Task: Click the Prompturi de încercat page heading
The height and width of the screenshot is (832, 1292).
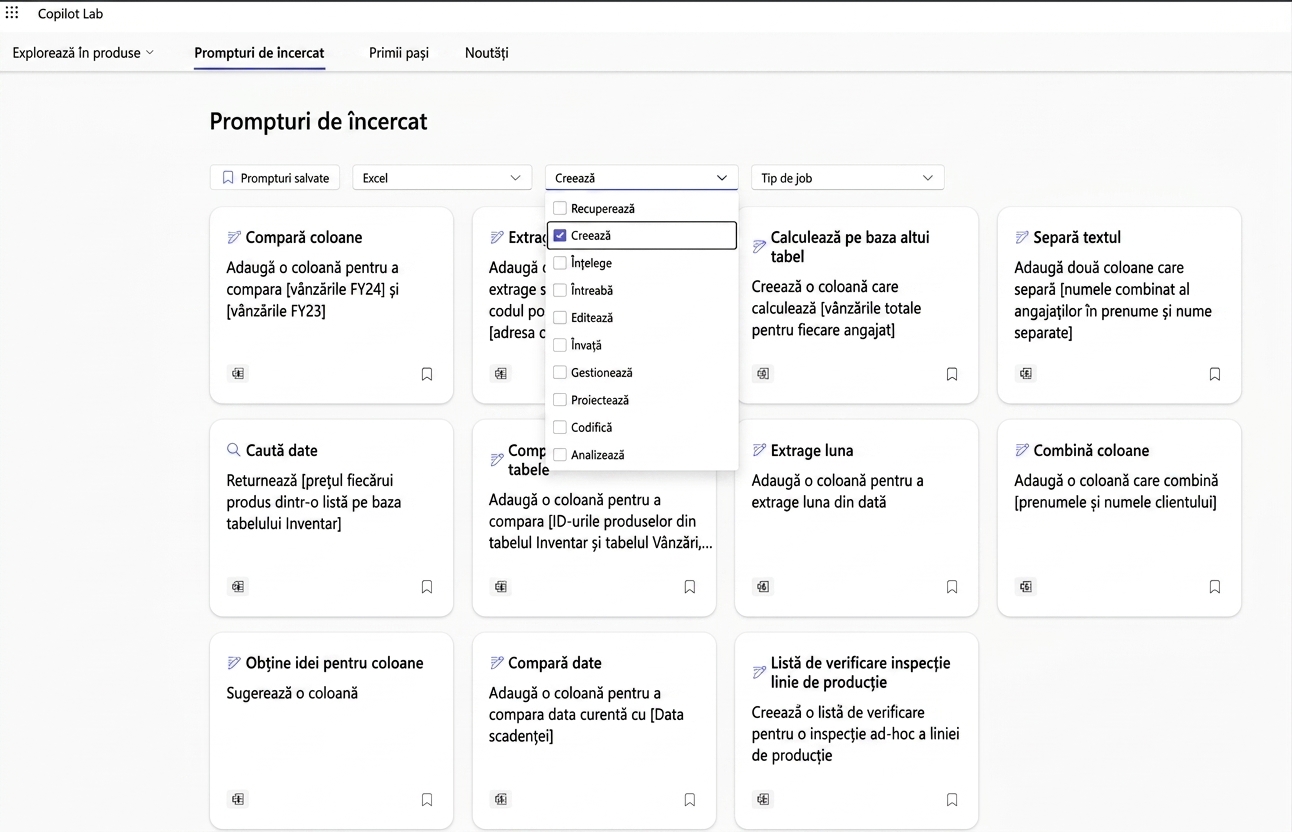Action: [318, 122]
